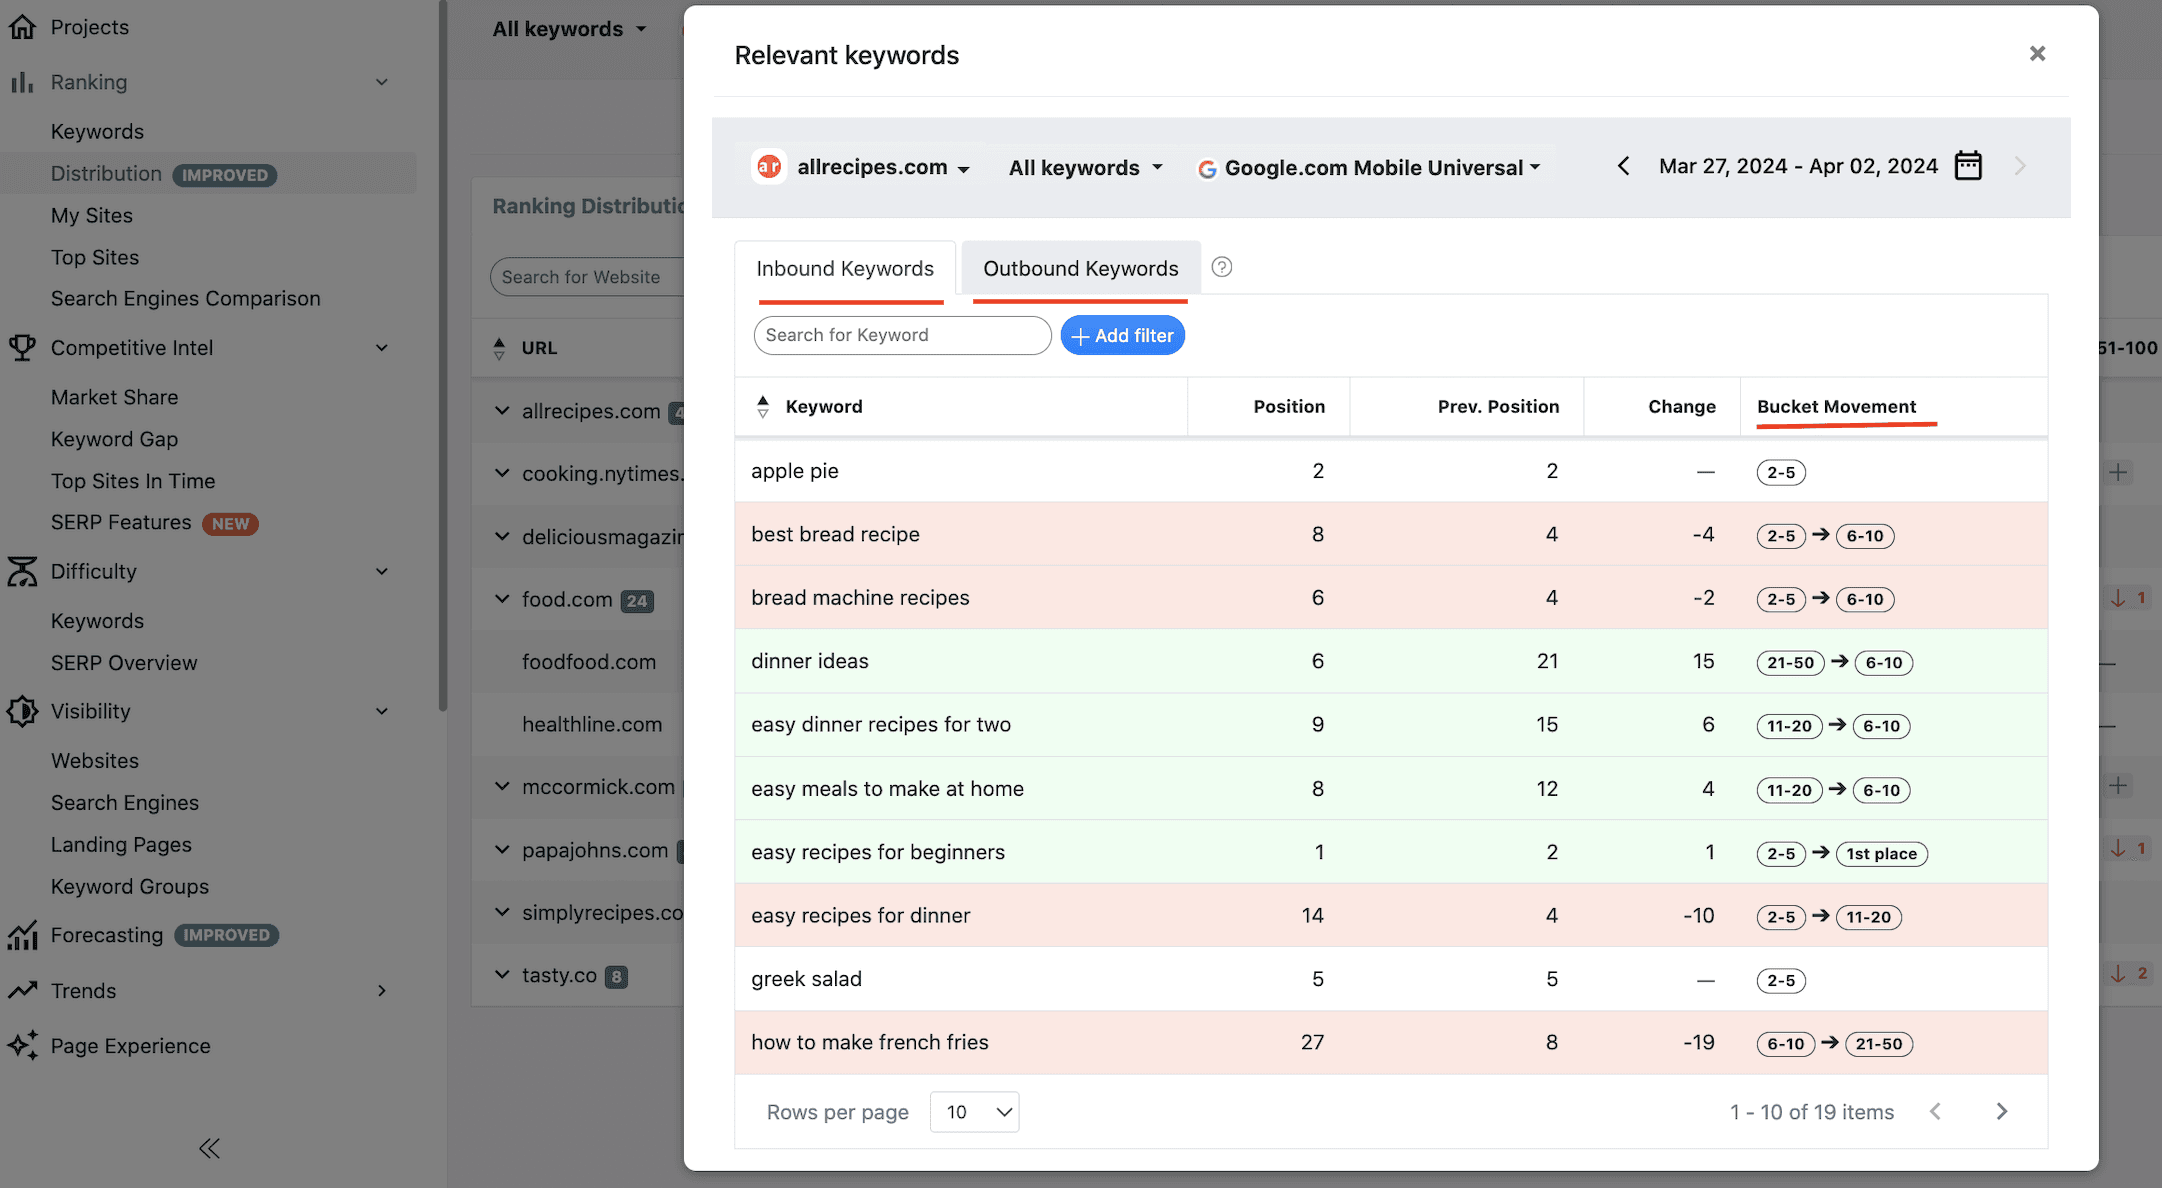Collapse sidebar with double chevron icon

click(209, 1148)
